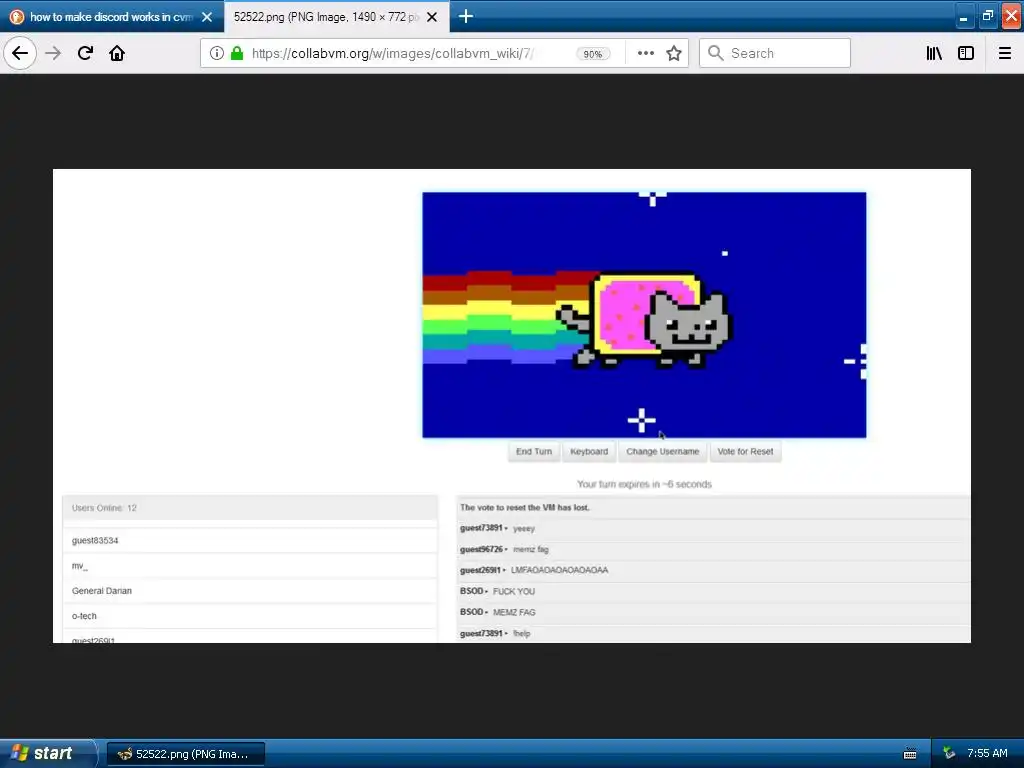Go back to the previous page
This screenshot has width=1024, height=768.
coord(20,53)
